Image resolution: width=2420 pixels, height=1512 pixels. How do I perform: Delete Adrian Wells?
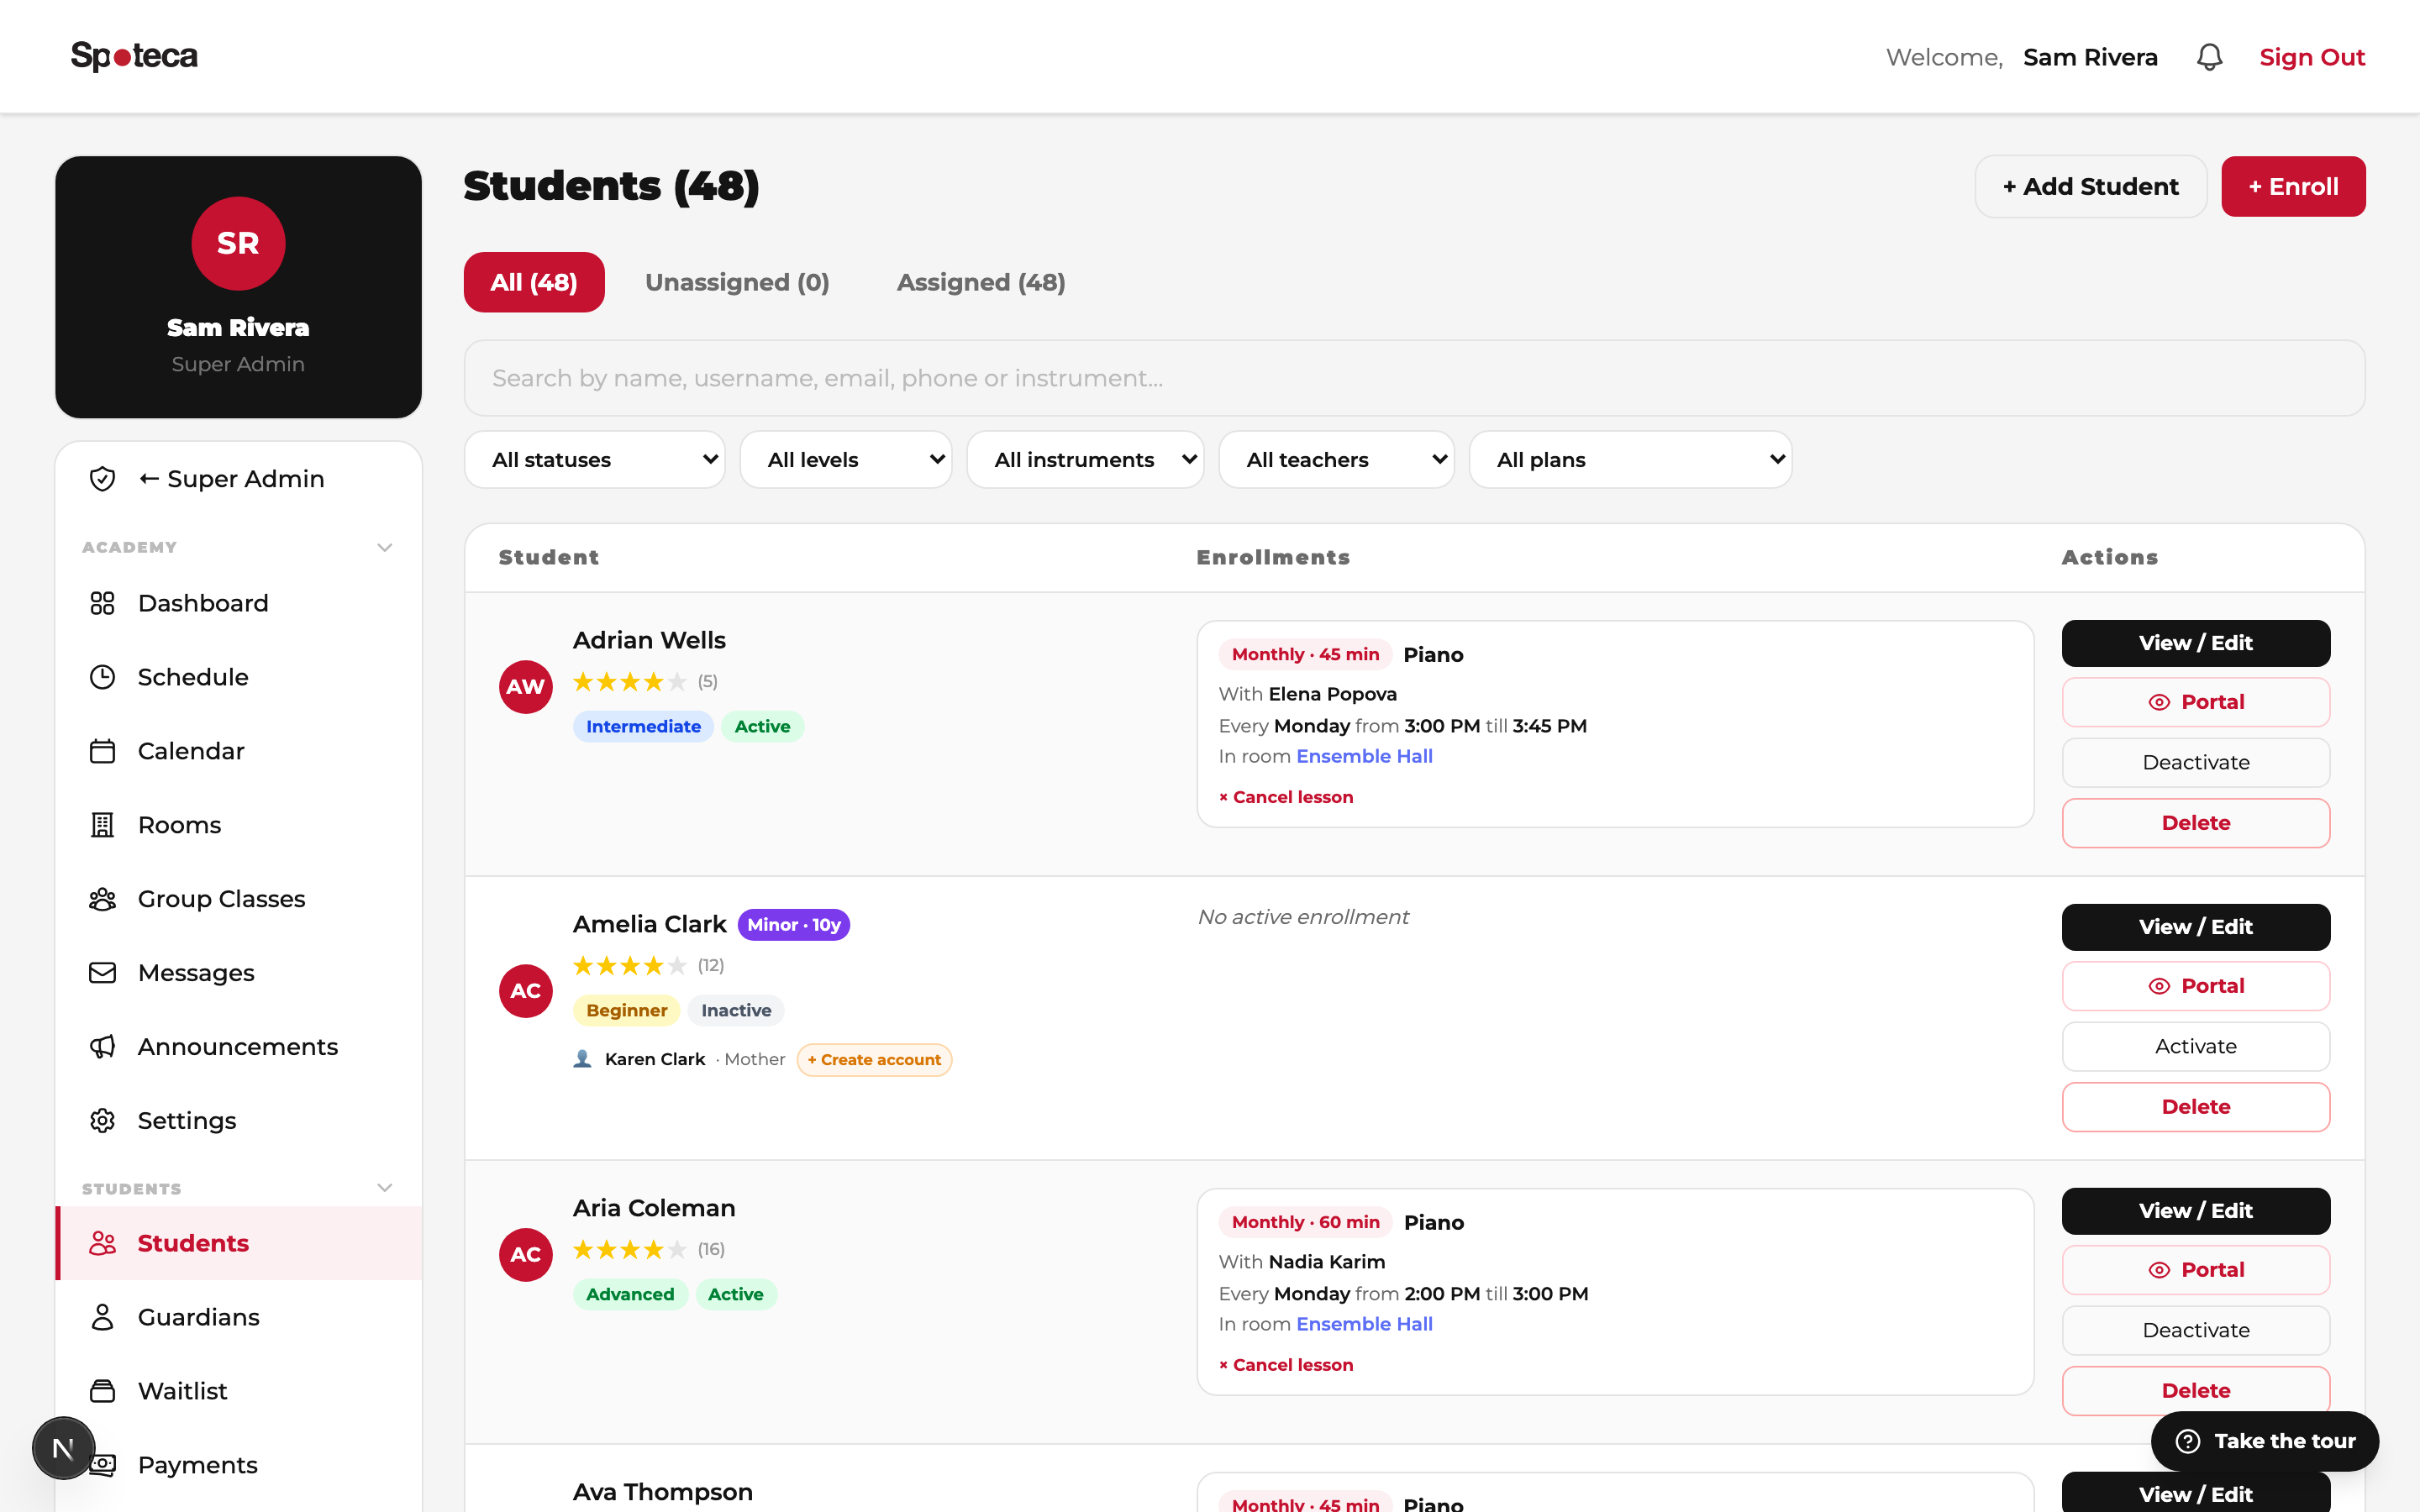click(2196, 823)
